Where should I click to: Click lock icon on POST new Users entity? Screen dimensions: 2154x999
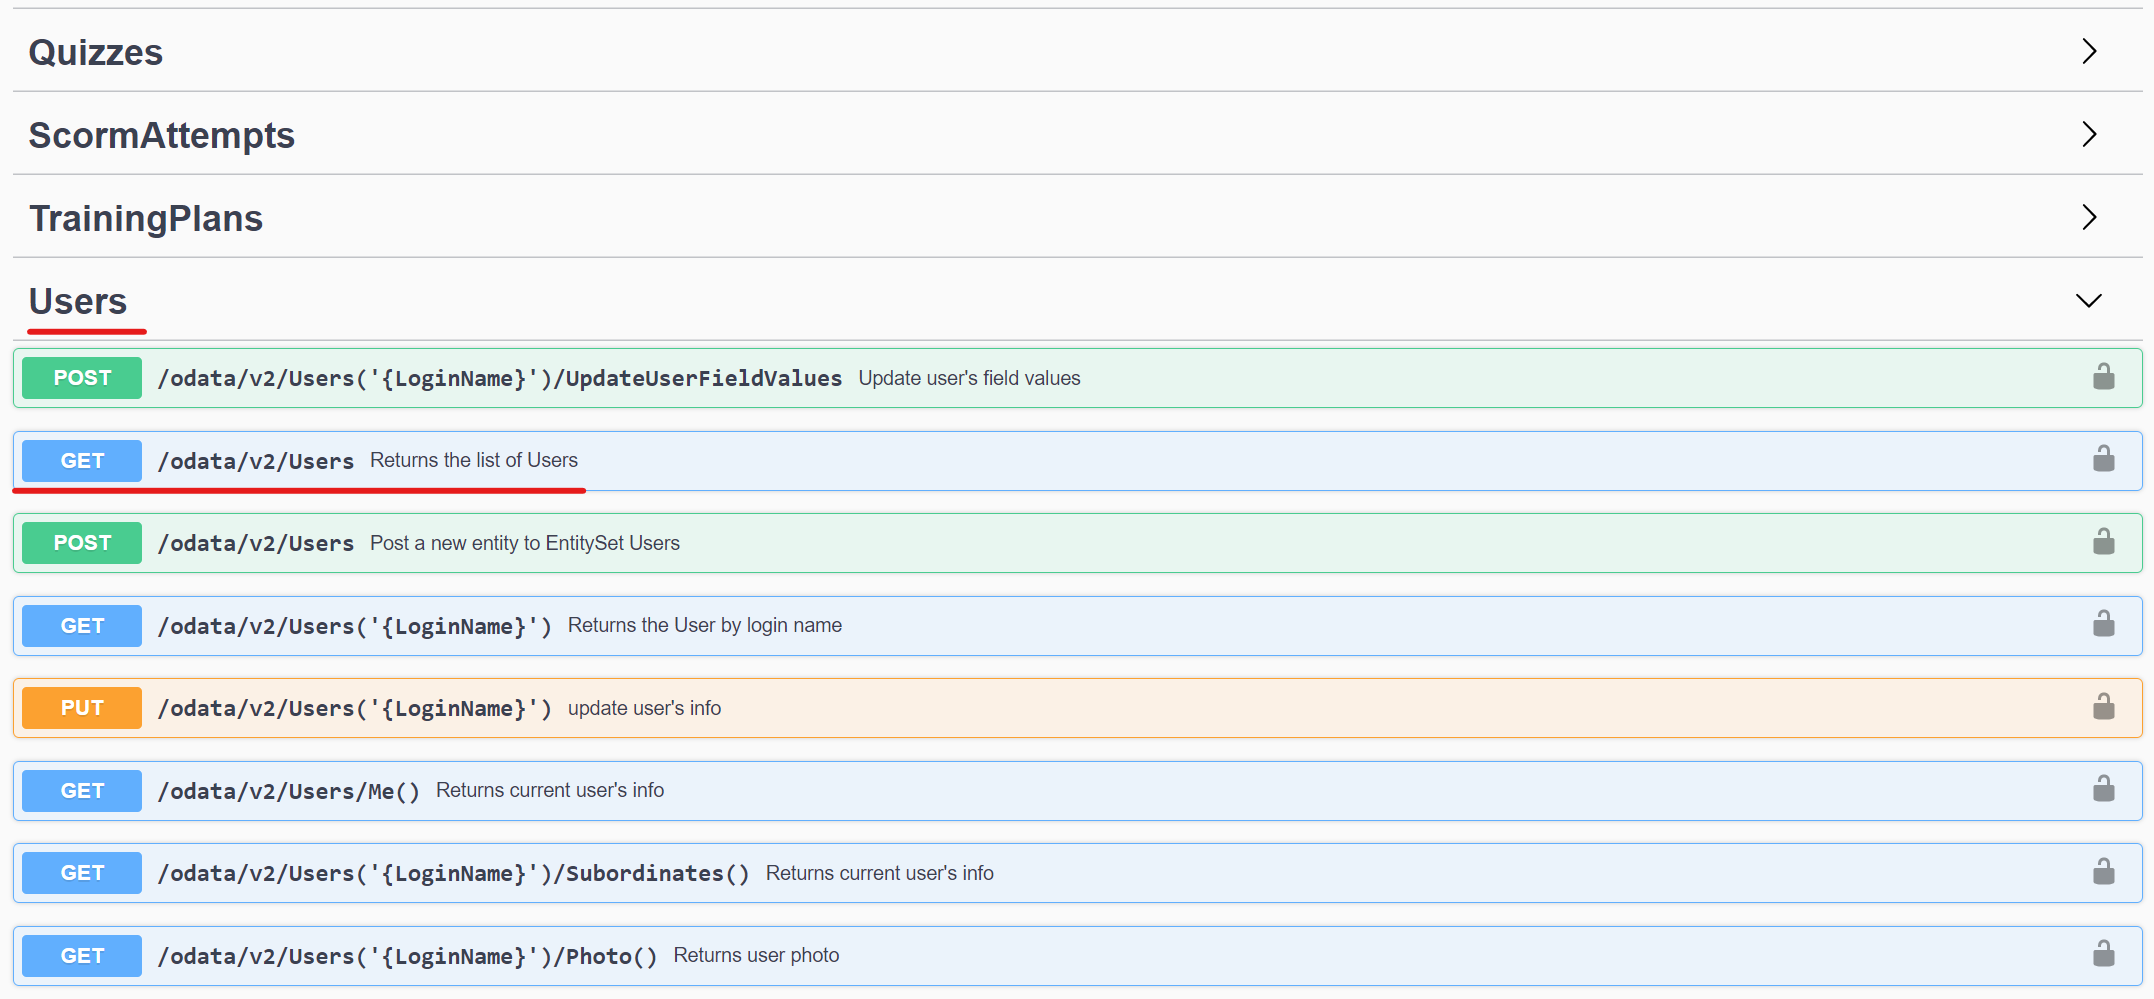[x=2103, y=542]
